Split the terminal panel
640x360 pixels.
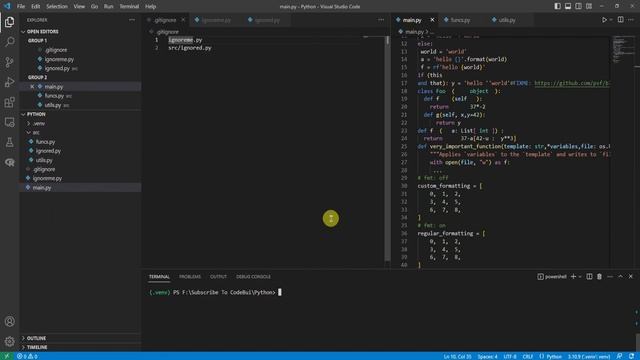pyautogui.click(x=589, y=276)
